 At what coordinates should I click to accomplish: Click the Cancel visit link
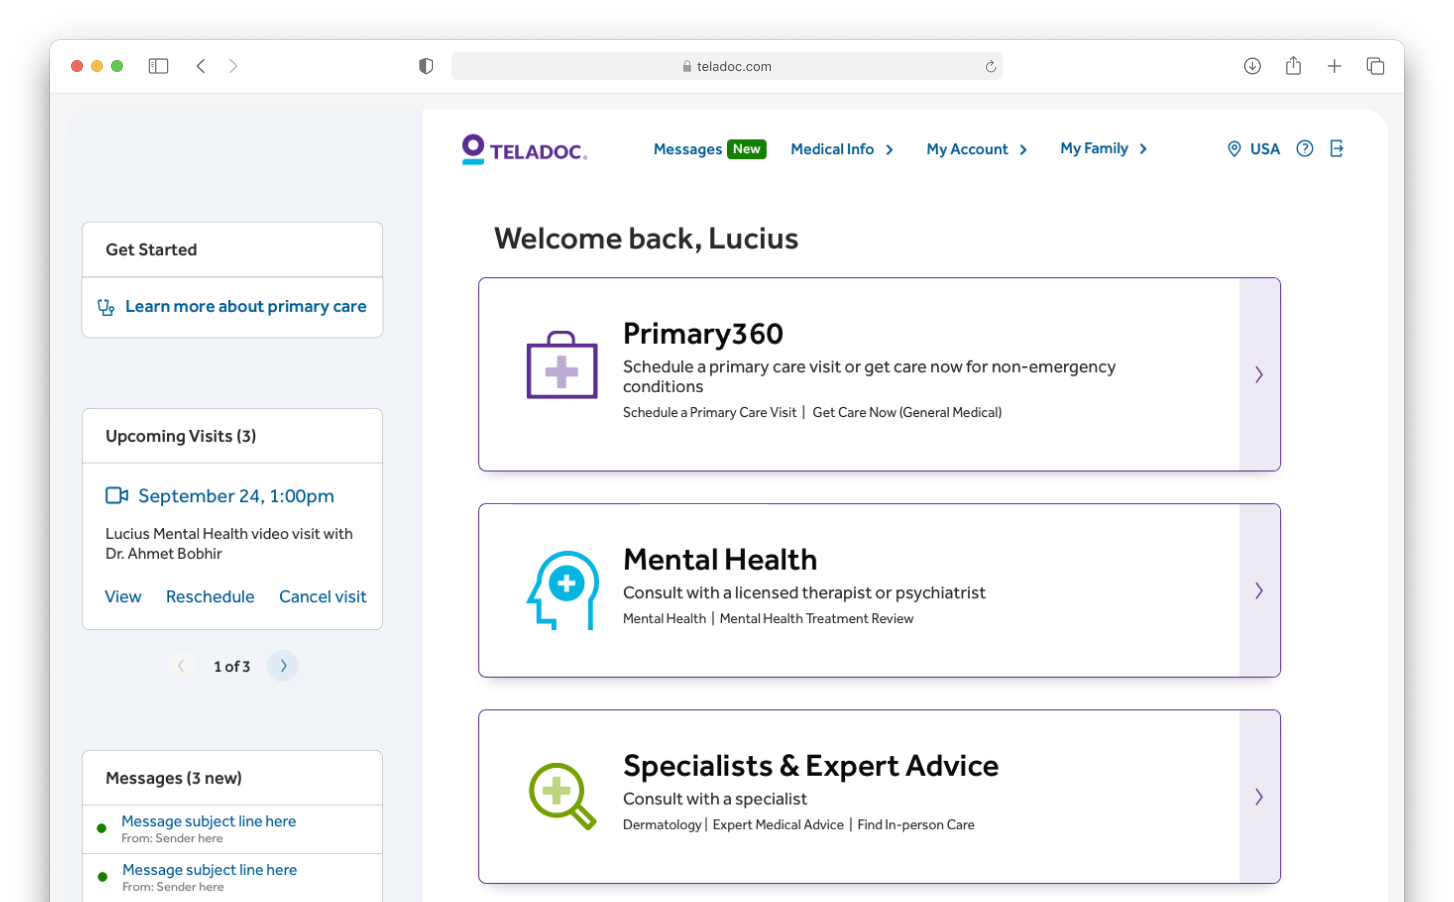pyautogui.click(x=323, y=597)
